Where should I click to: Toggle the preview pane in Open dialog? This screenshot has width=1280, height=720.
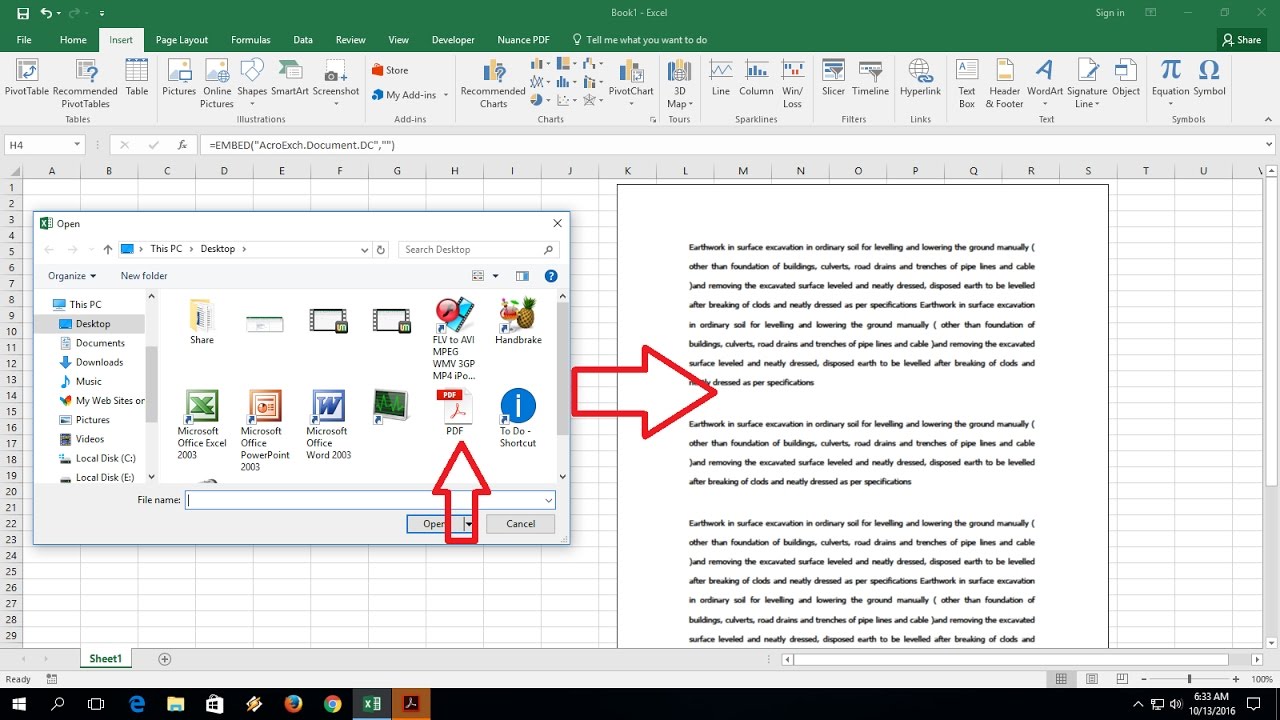pos(522,276)
